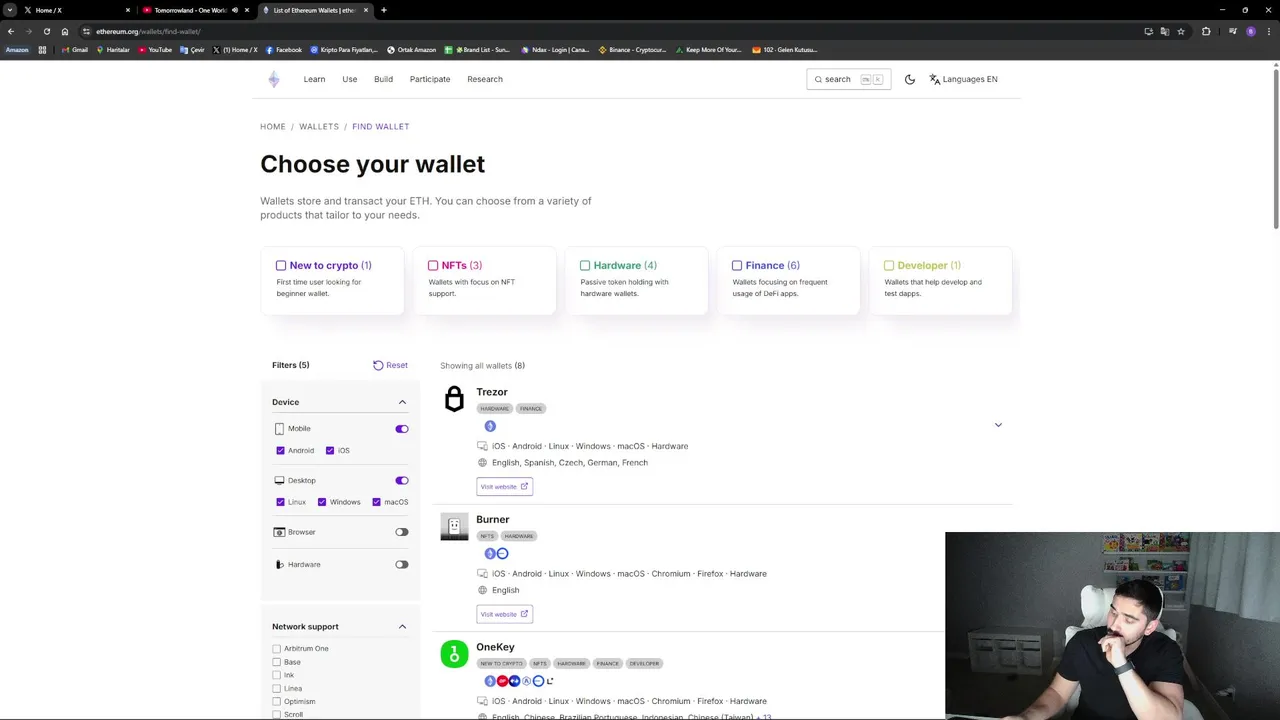Open the Research menu

(x=485, y=79)
